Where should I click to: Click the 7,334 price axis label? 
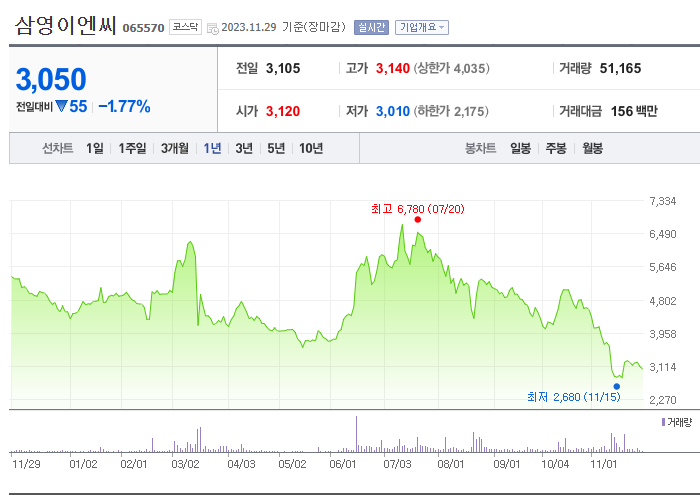coord(662,201)
